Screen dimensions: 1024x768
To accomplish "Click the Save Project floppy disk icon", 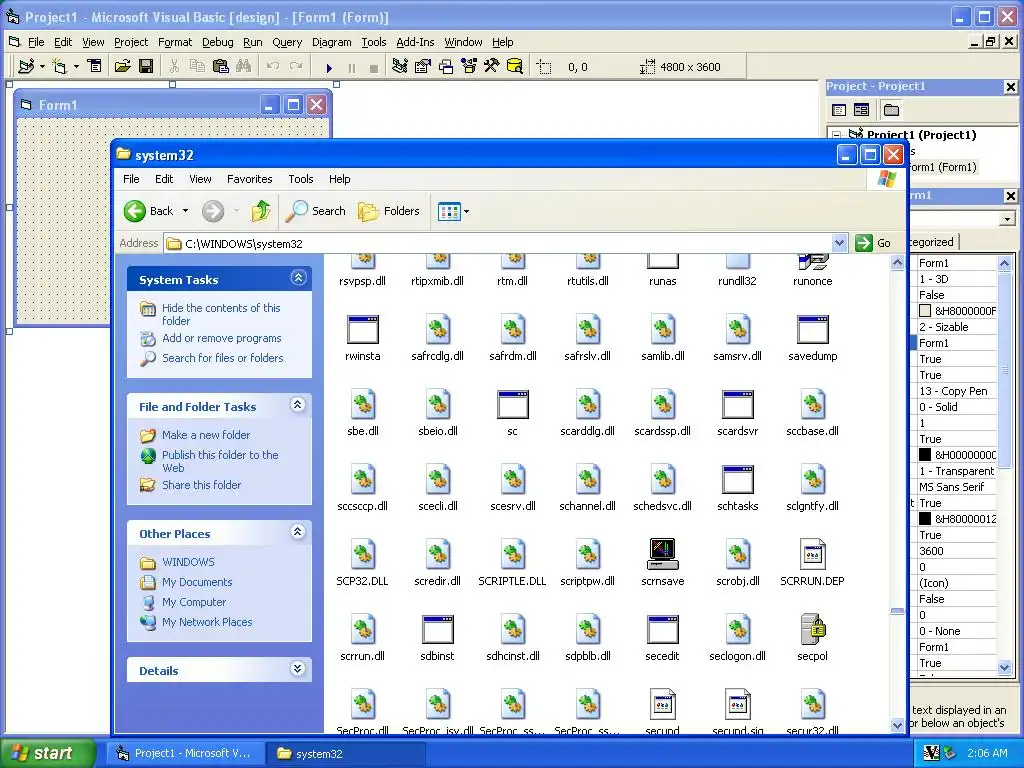I will pyautogui.click(x=146, y=66).
